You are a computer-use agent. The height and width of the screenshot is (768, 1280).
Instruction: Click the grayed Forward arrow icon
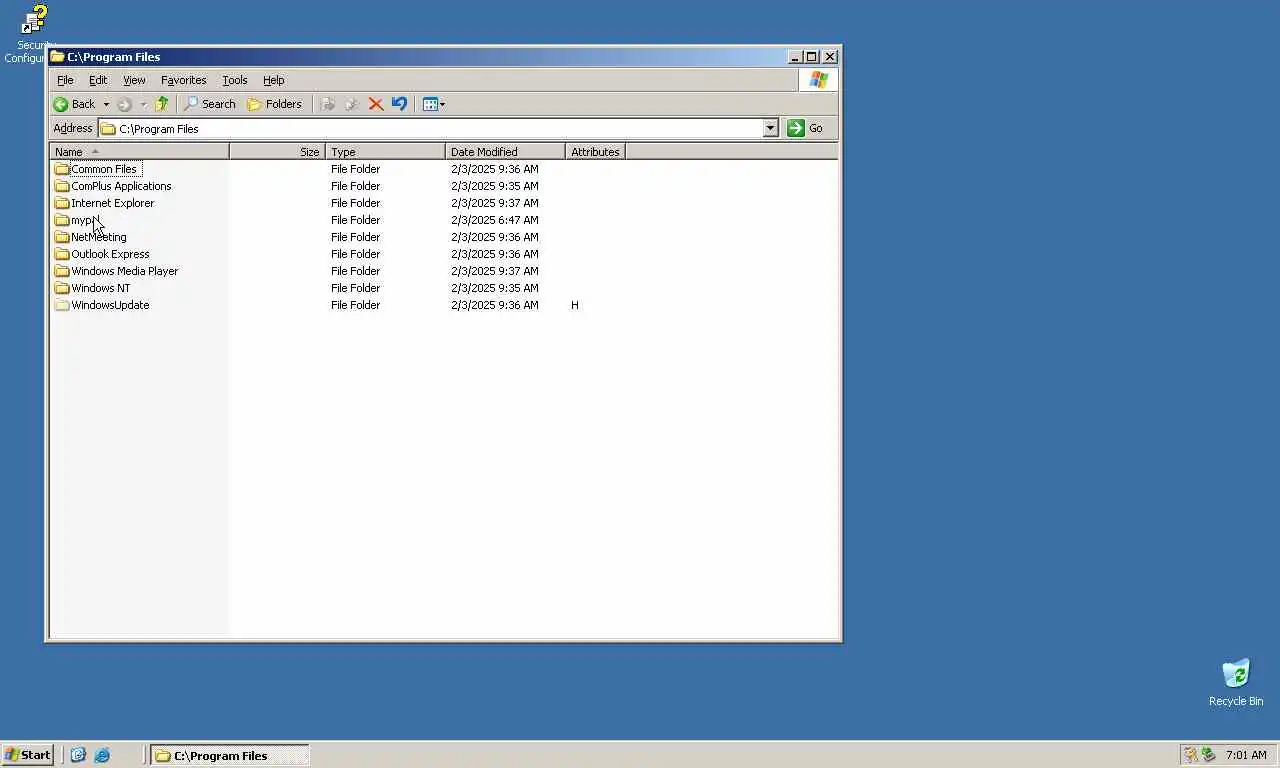pyautogui.click(x=124, y=104)
